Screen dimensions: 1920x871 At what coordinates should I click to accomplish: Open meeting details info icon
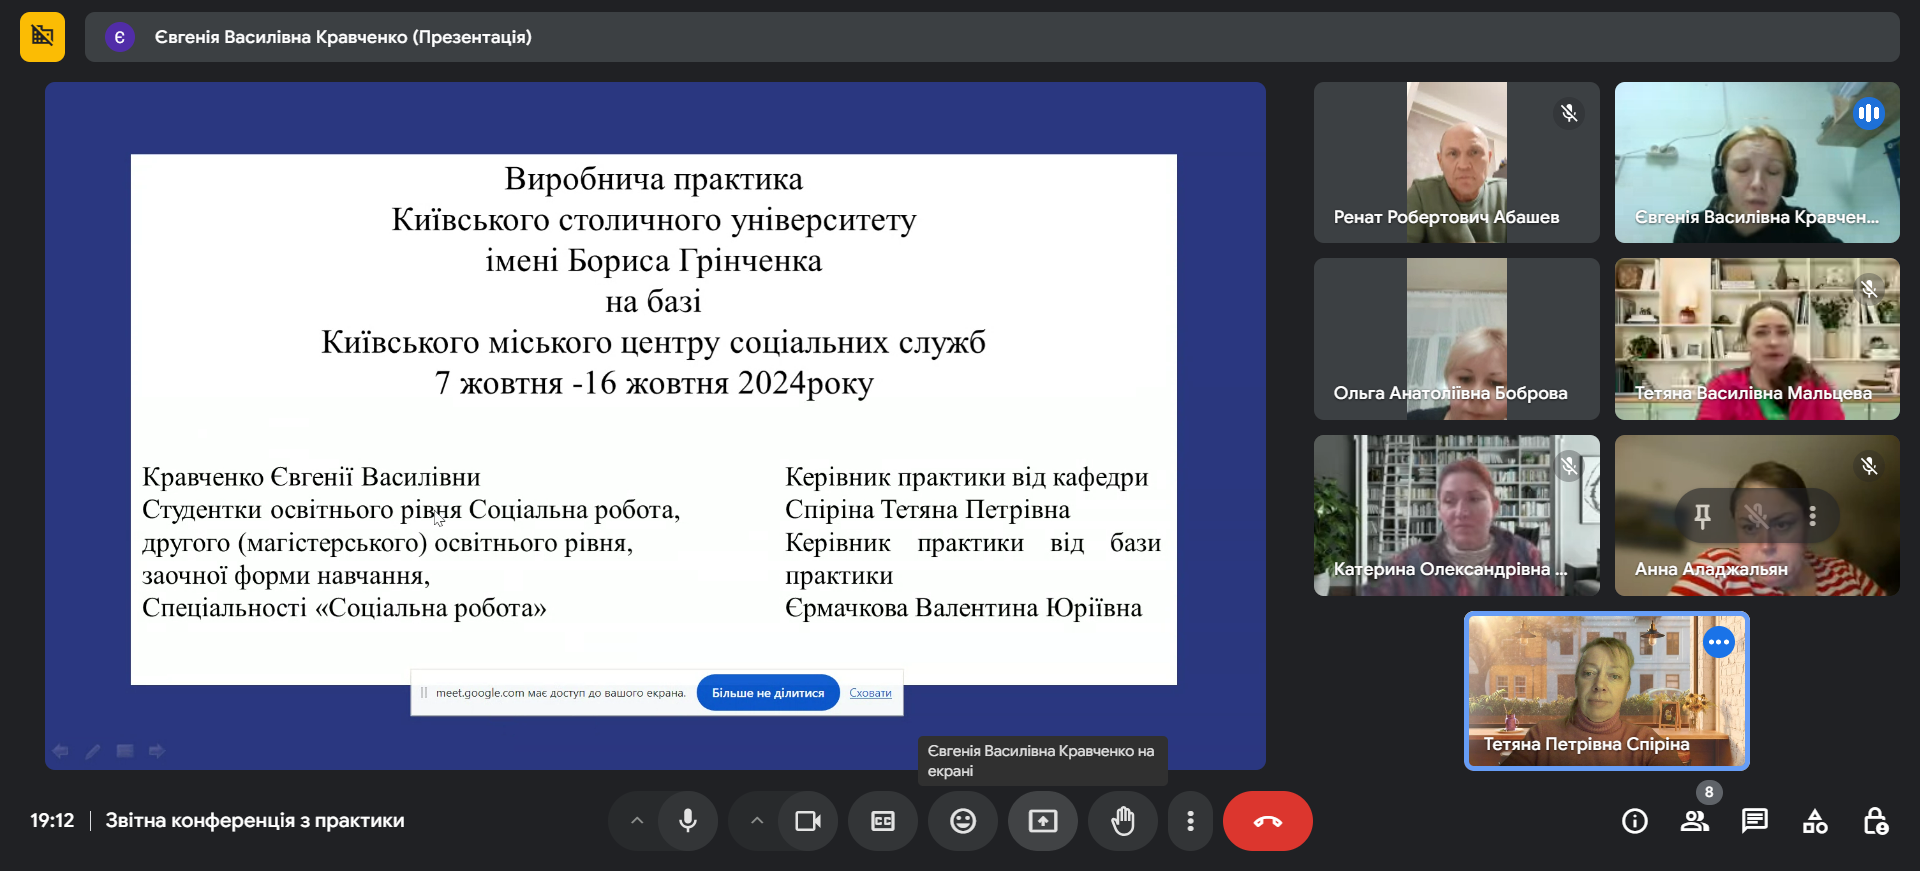pos(1635,821)
